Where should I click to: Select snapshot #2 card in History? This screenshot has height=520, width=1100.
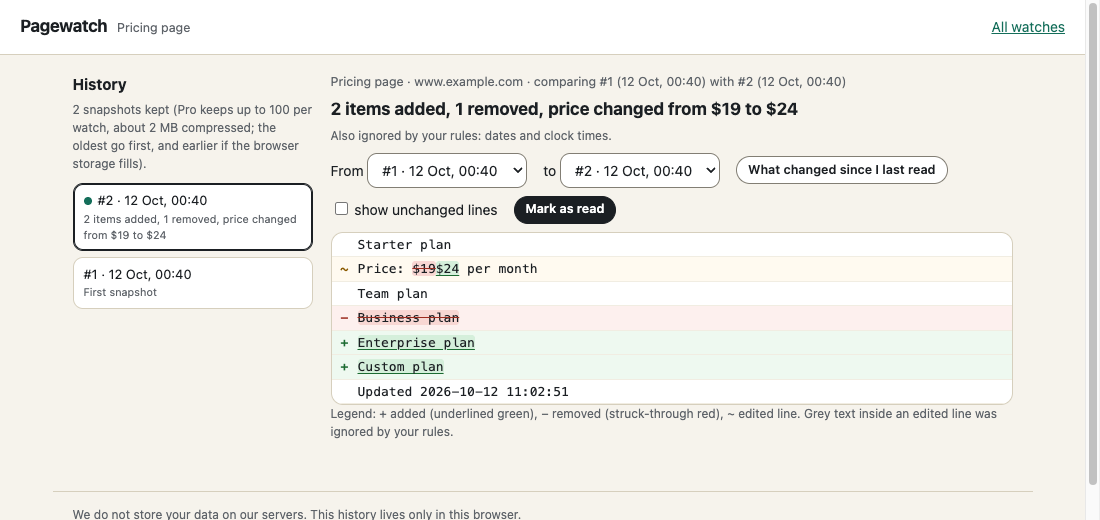(x=193, y=217)
